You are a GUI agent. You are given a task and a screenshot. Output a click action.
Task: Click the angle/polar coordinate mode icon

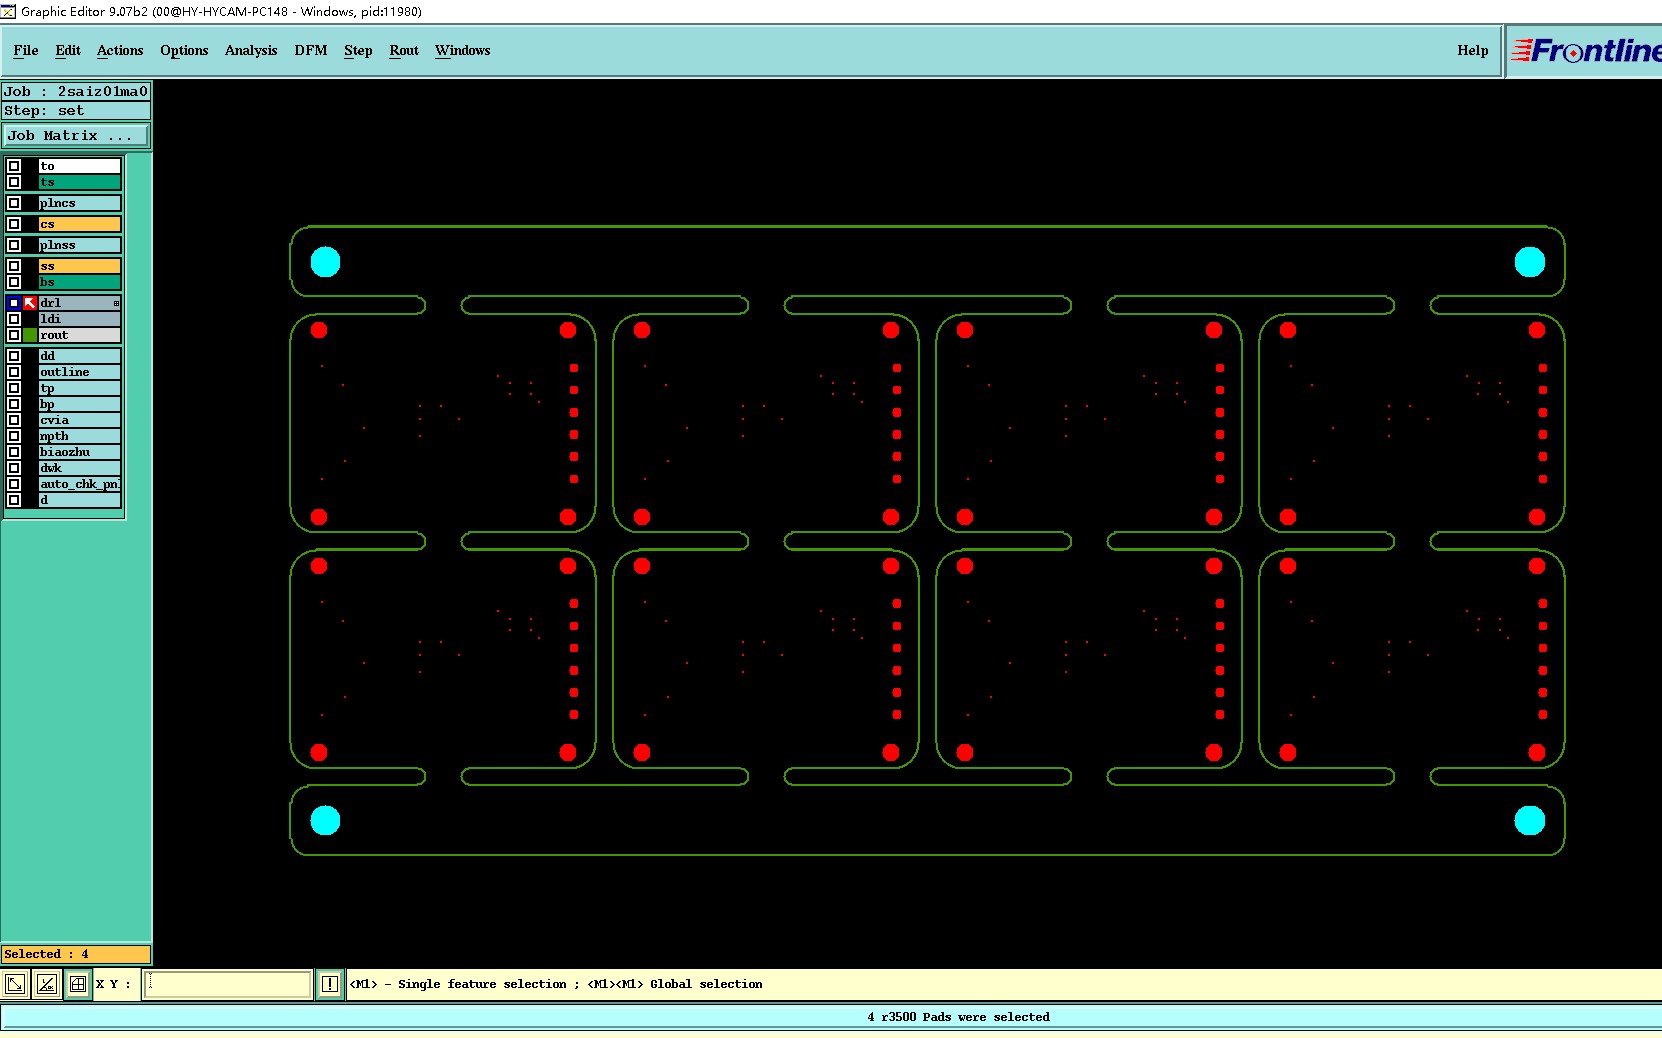(x=46, y=984)
